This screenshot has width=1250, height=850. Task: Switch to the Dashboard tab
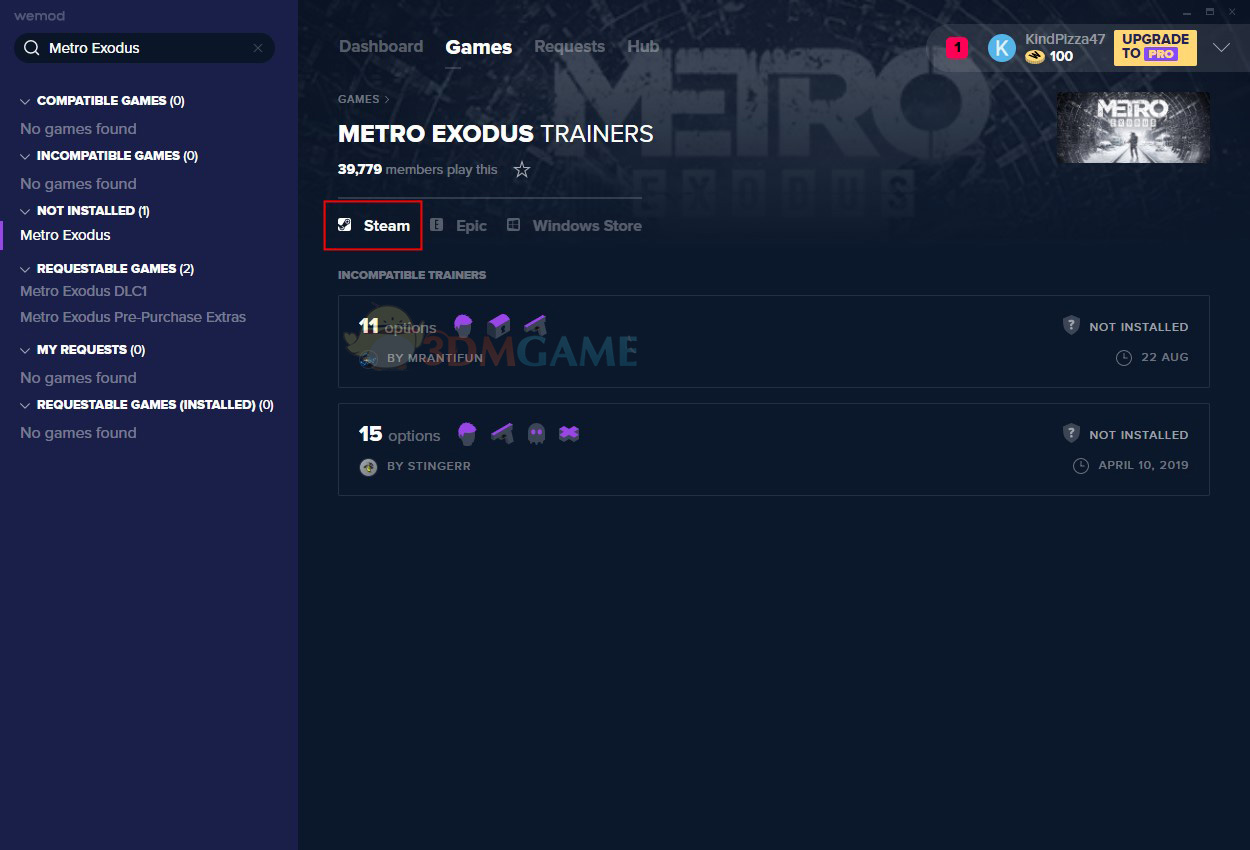click(x=381, y=47)
